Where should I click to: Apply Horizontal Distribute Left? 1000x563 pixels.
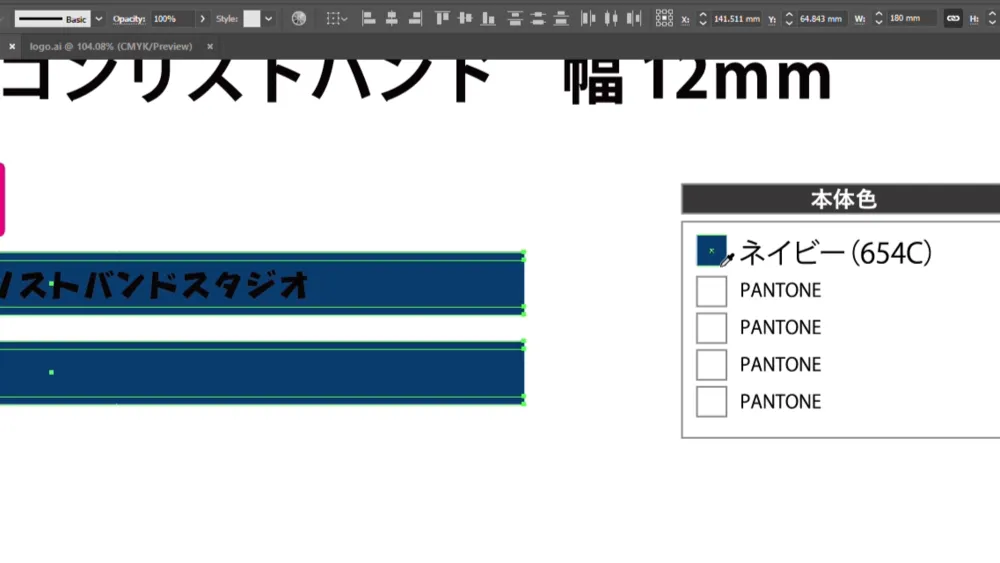pos(588,18)
